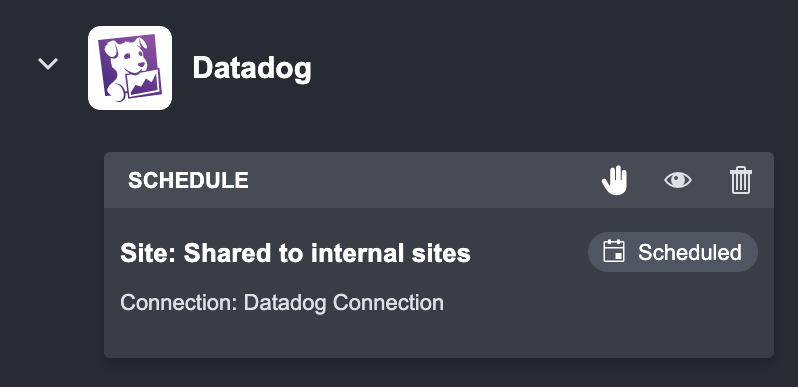Image resolution: width=798 pixels, height=387 pixels.
Task: Click the calendar icon in the Scheduled badge
Action: pyautogui.click(x=614, y=252)
